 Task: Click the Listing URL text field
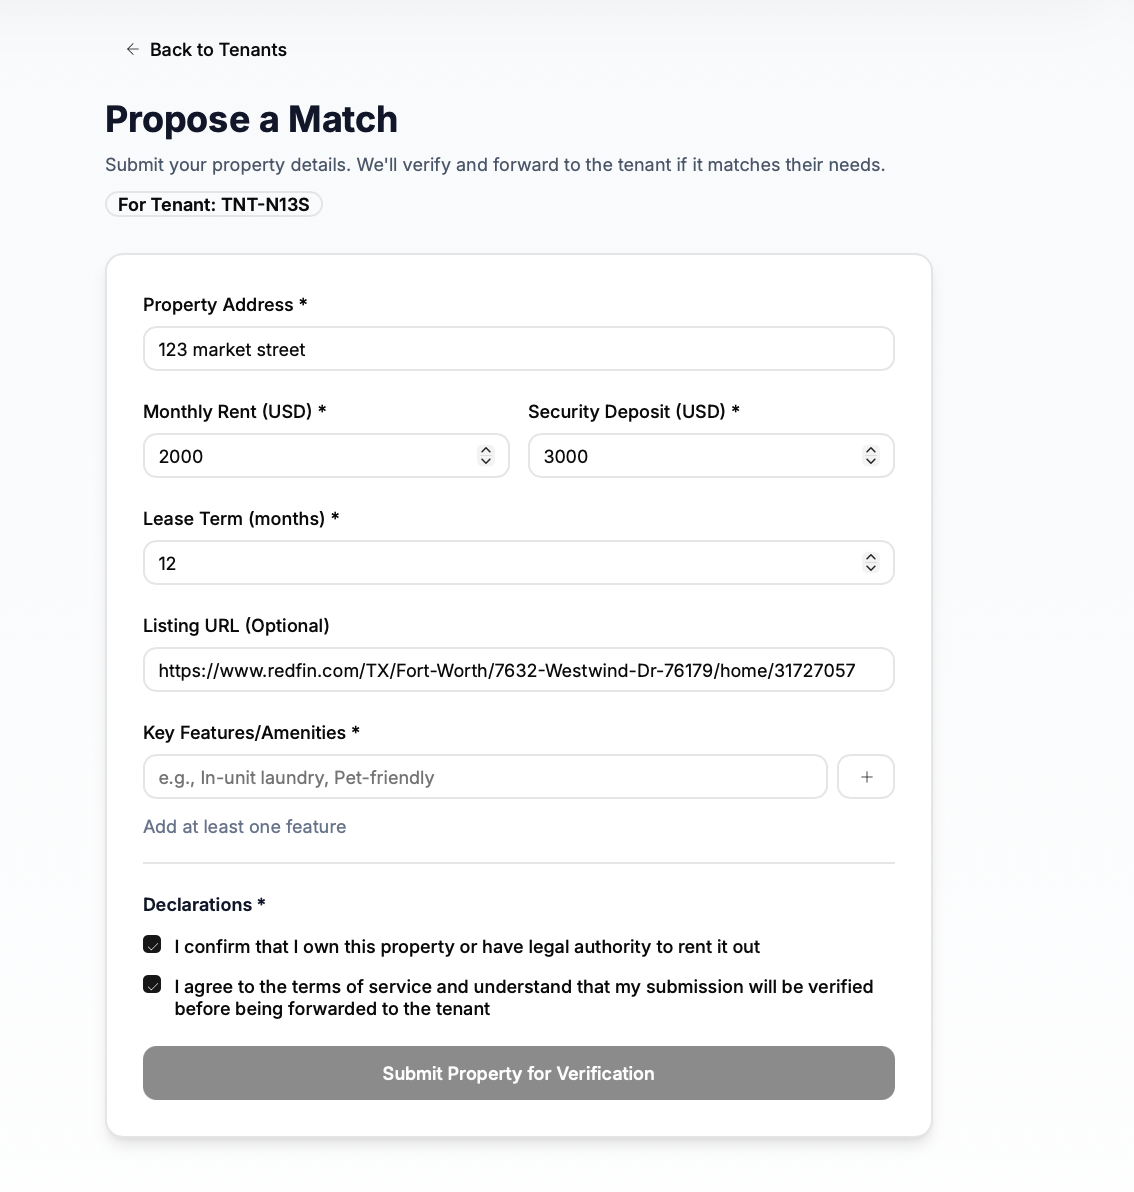point(518,670)
